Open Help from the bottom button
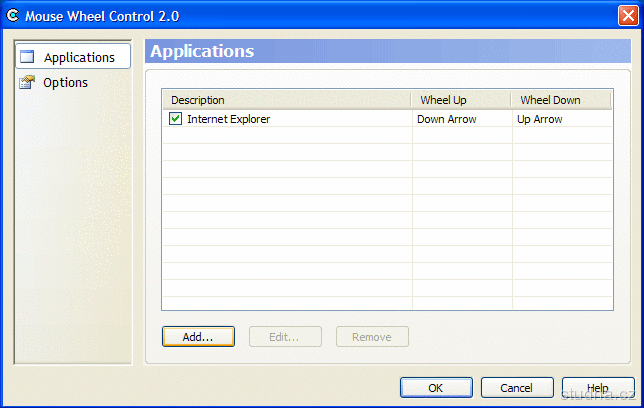The width and height of the screenshot is (644, 408). 597,388
